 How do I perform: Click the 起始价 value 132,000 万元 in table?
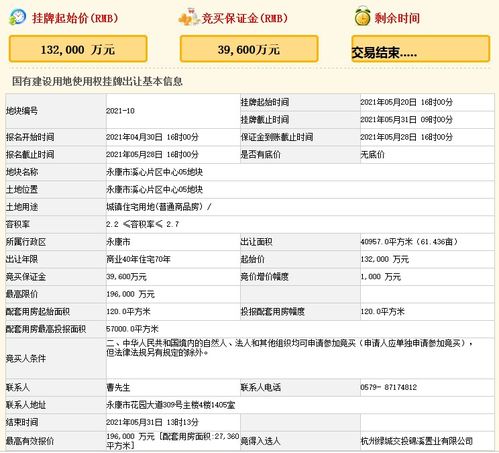click(x=385, y=259)
